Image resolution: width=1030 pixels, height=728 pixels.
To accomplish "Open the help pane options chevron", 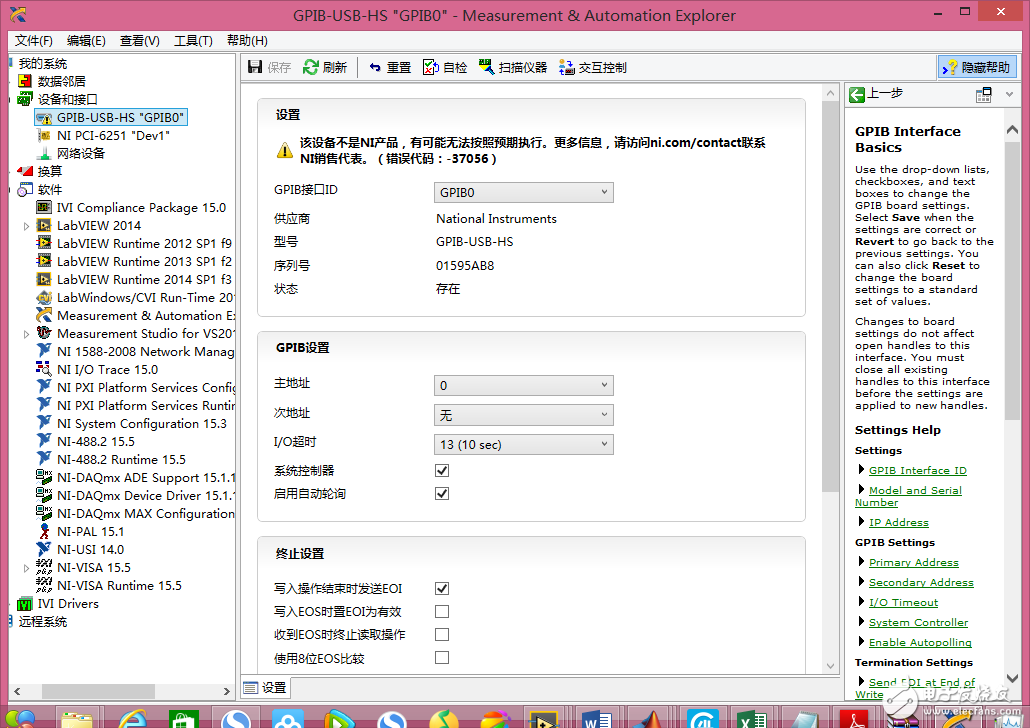I will tap(1010, 95).
